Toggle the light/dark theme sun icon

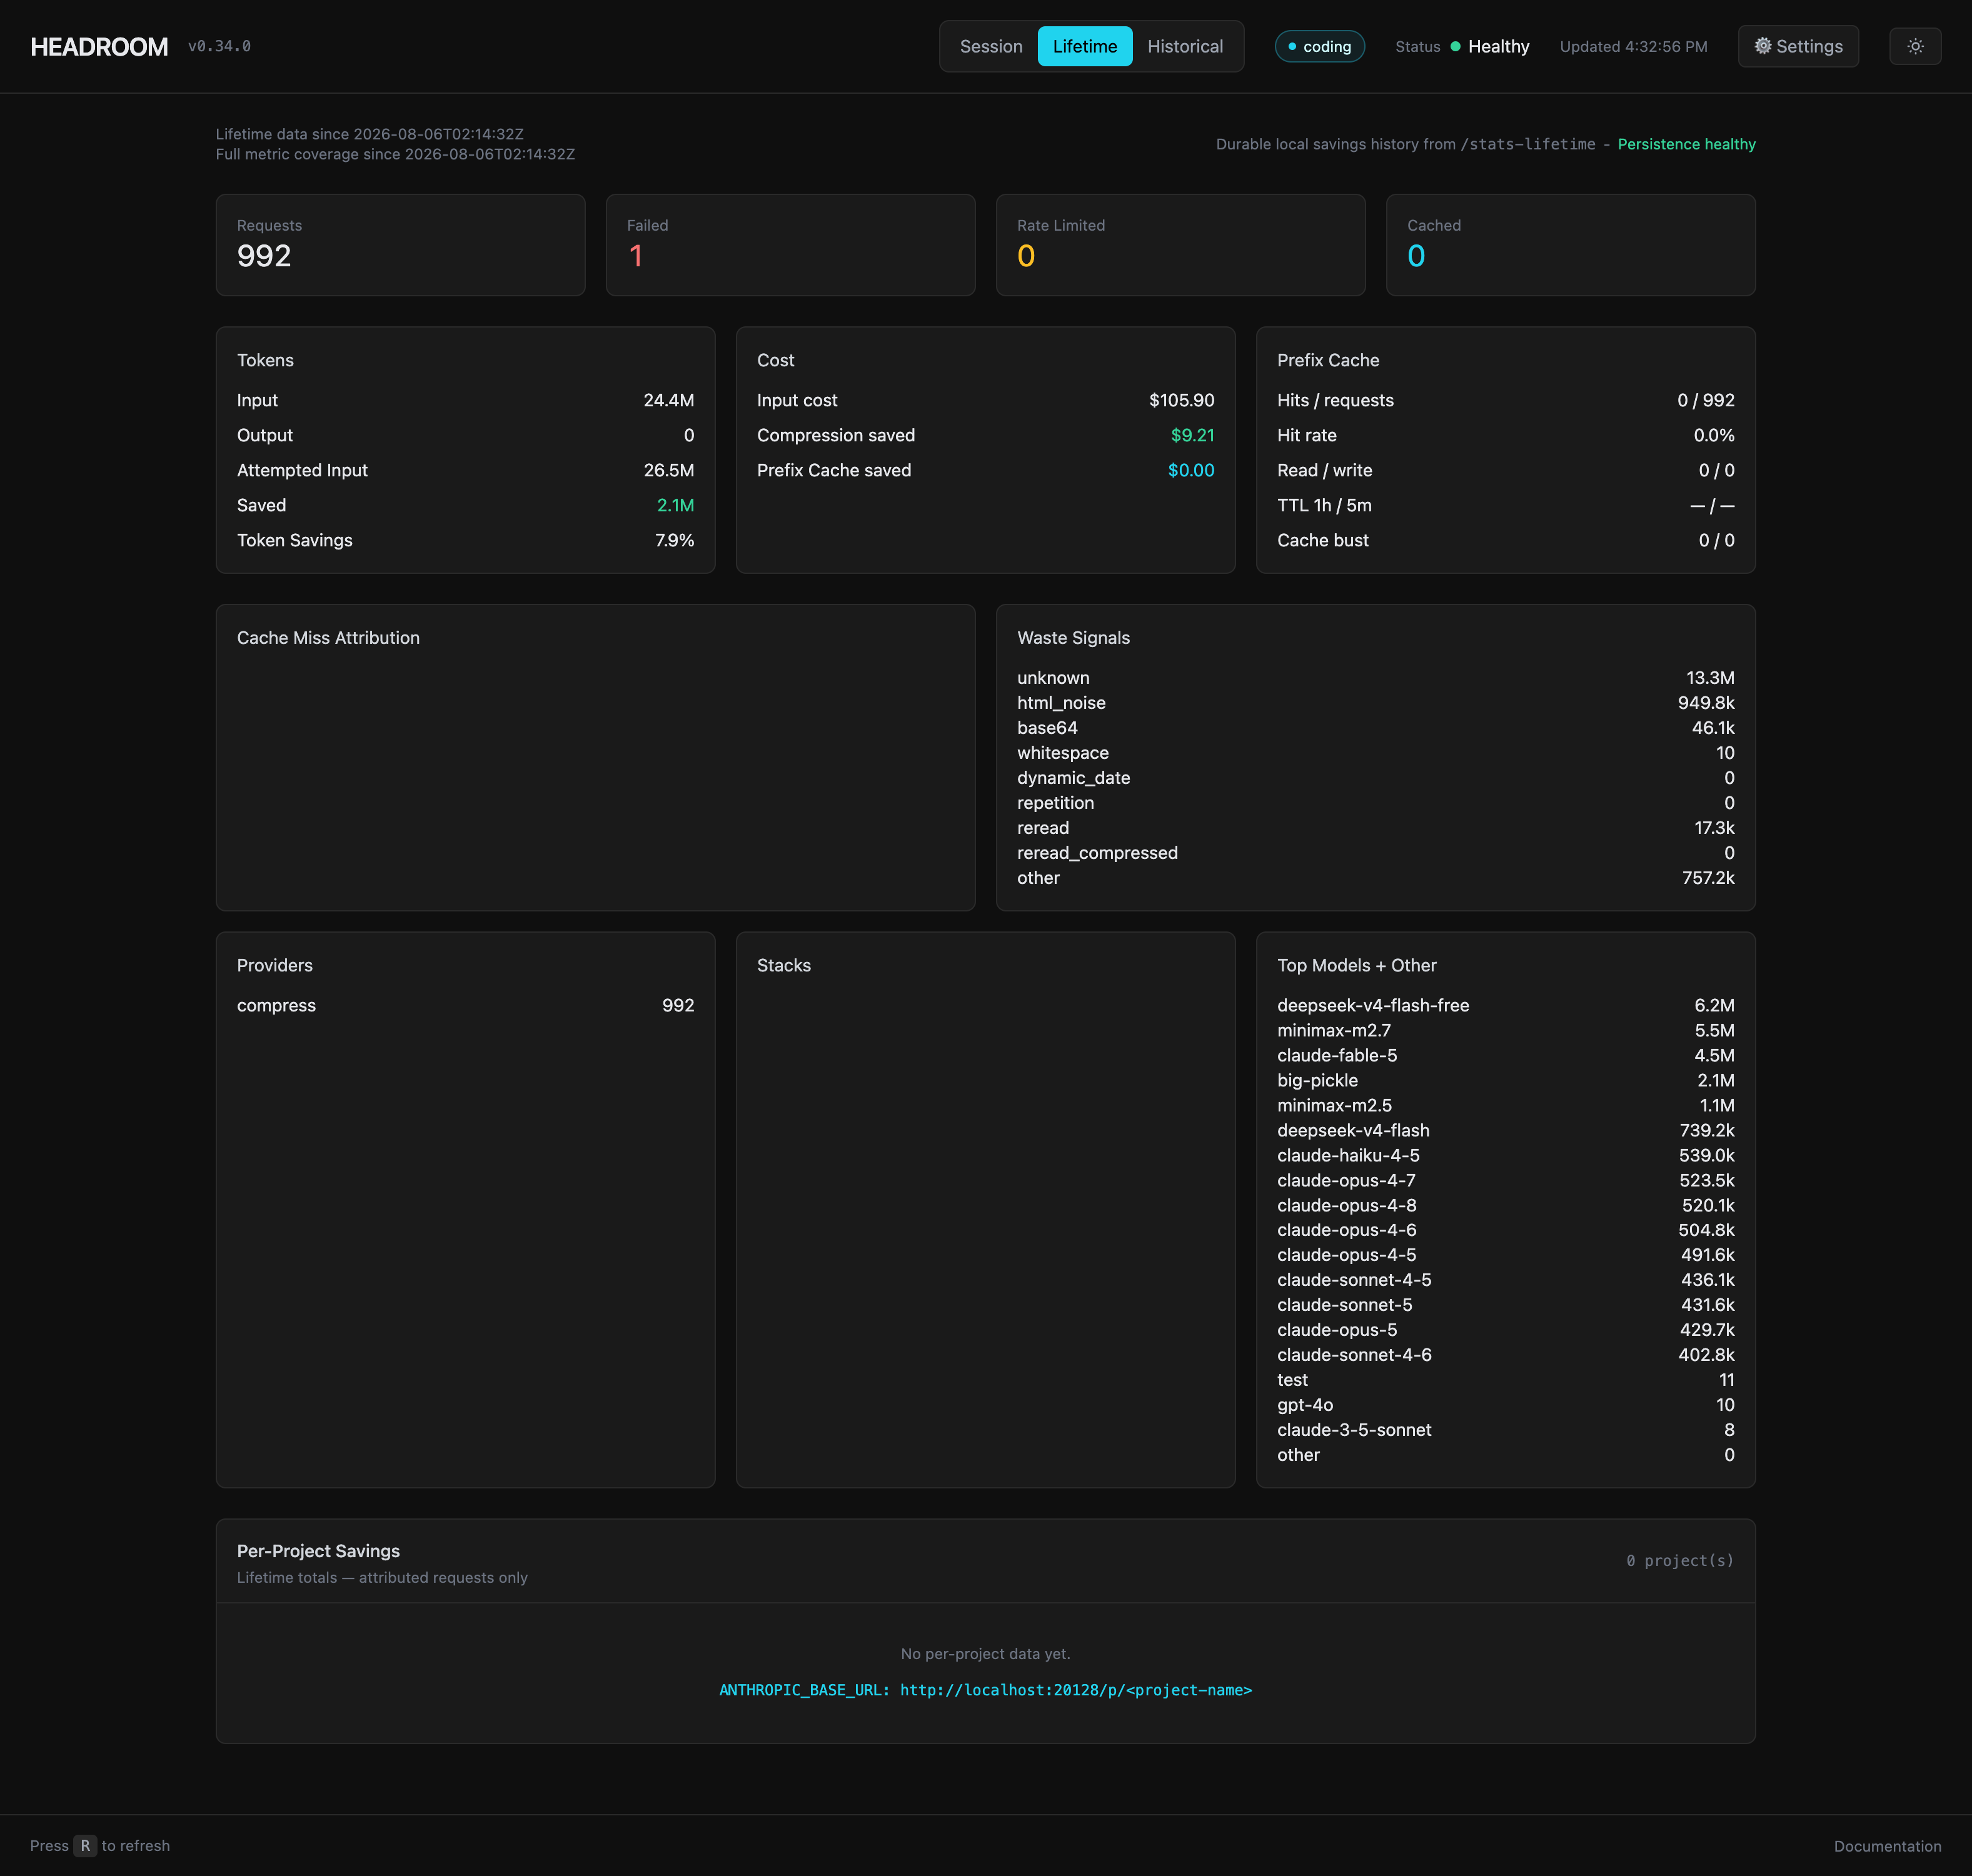(x=1914, y=46)
